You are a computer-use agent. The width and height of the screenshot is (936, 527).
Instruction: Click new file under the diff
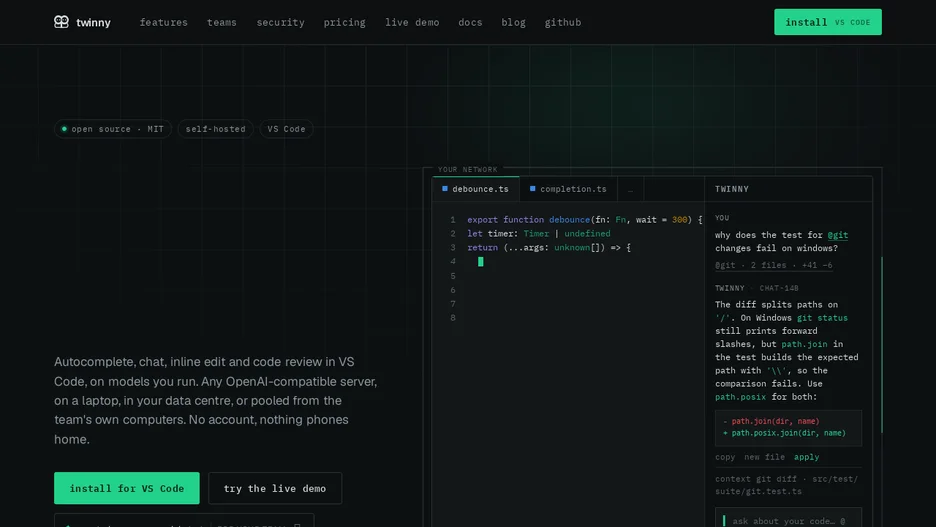click(x=764, y=457)
